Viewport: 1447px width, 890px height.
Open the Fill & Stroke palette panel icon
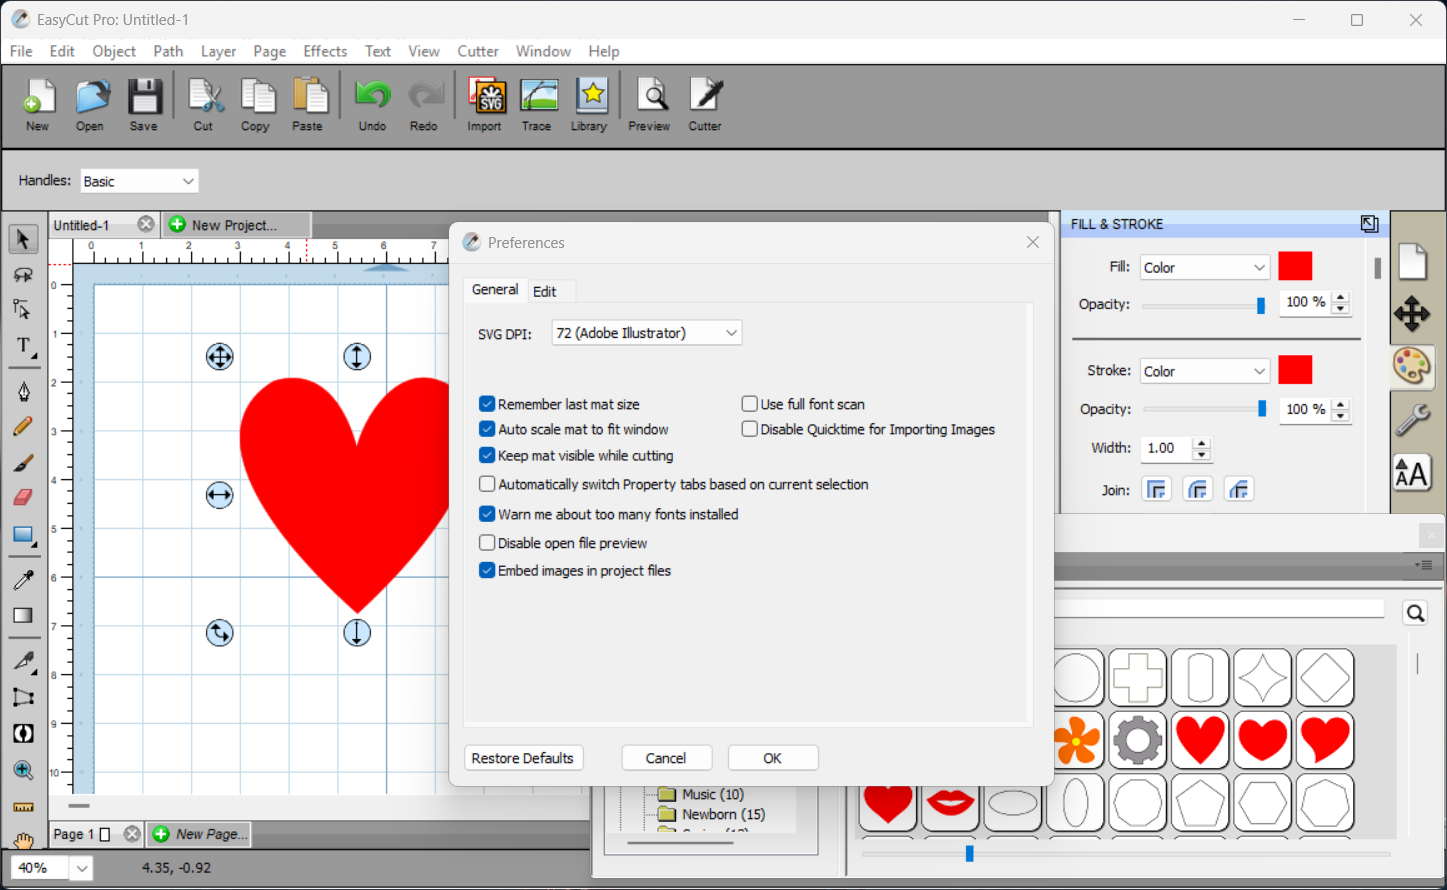coord(1412,366)
